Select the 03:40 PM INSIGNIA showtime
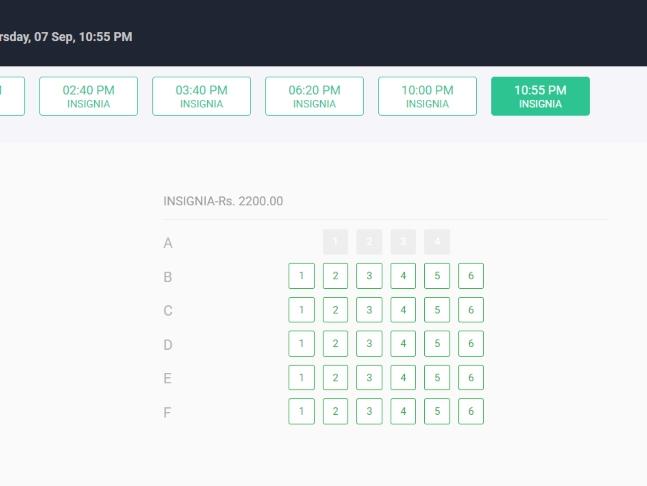647x486 pixels. coord(201,96)
